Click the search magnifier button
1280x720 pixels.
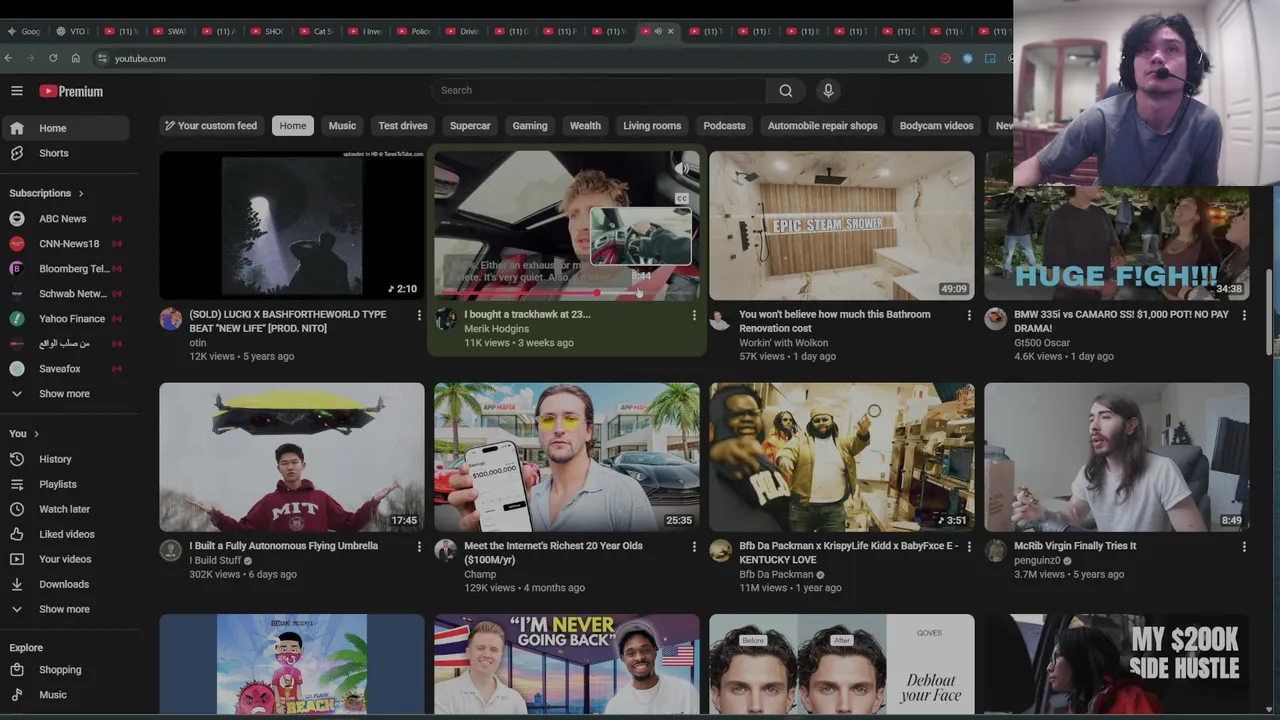click(x=786, y=91)
